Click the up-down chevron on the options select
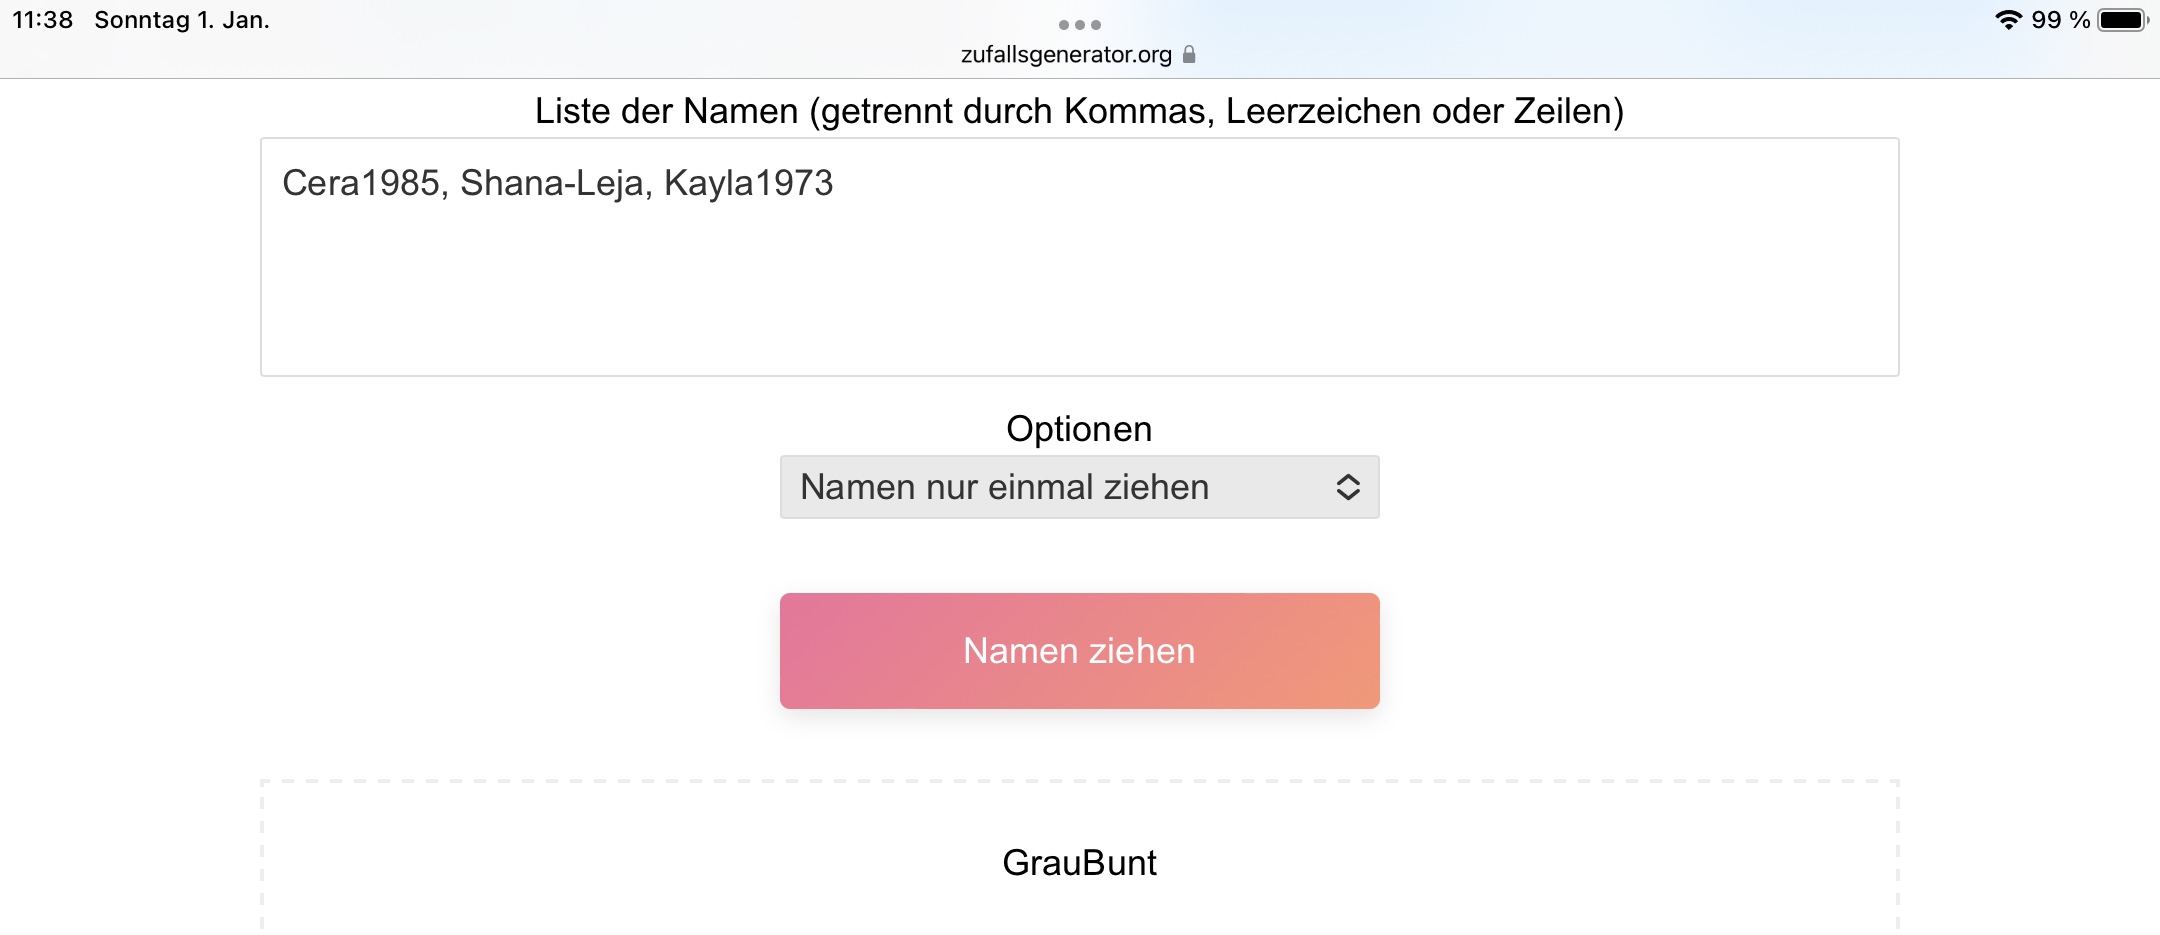 point(1347,487)
